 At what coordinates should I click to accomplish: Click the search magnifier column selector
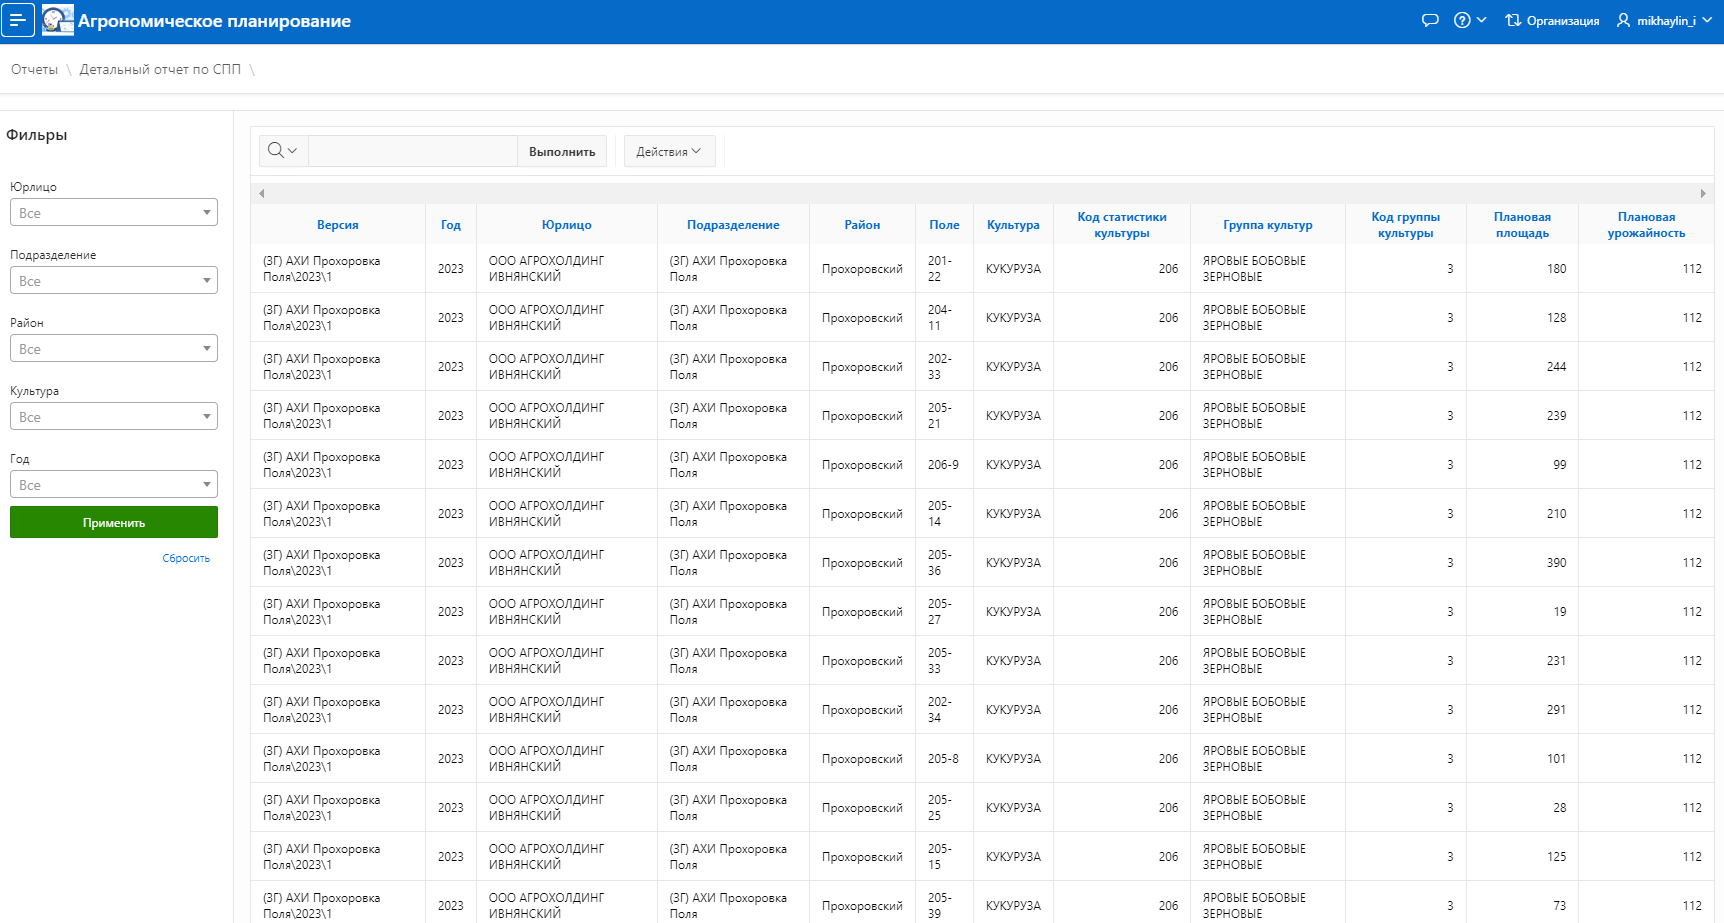(x=283, y=151)
